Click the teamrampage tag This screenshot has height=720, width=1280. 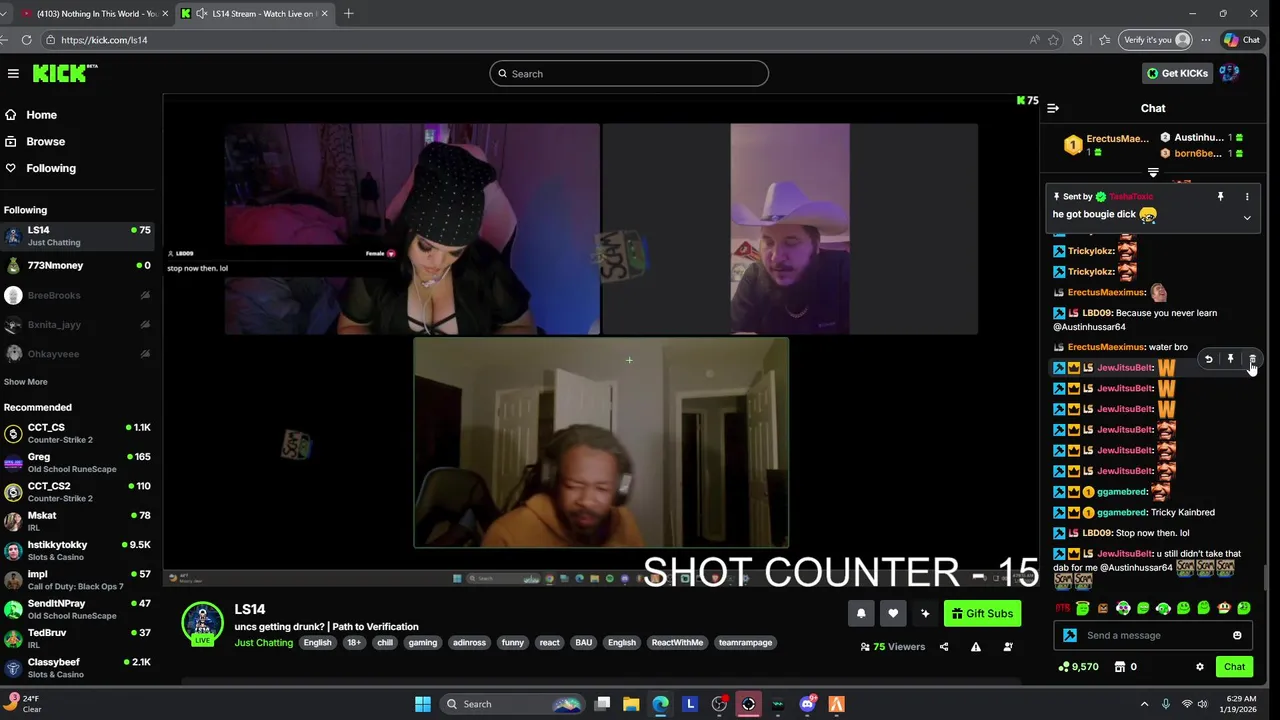pos(745,643)
